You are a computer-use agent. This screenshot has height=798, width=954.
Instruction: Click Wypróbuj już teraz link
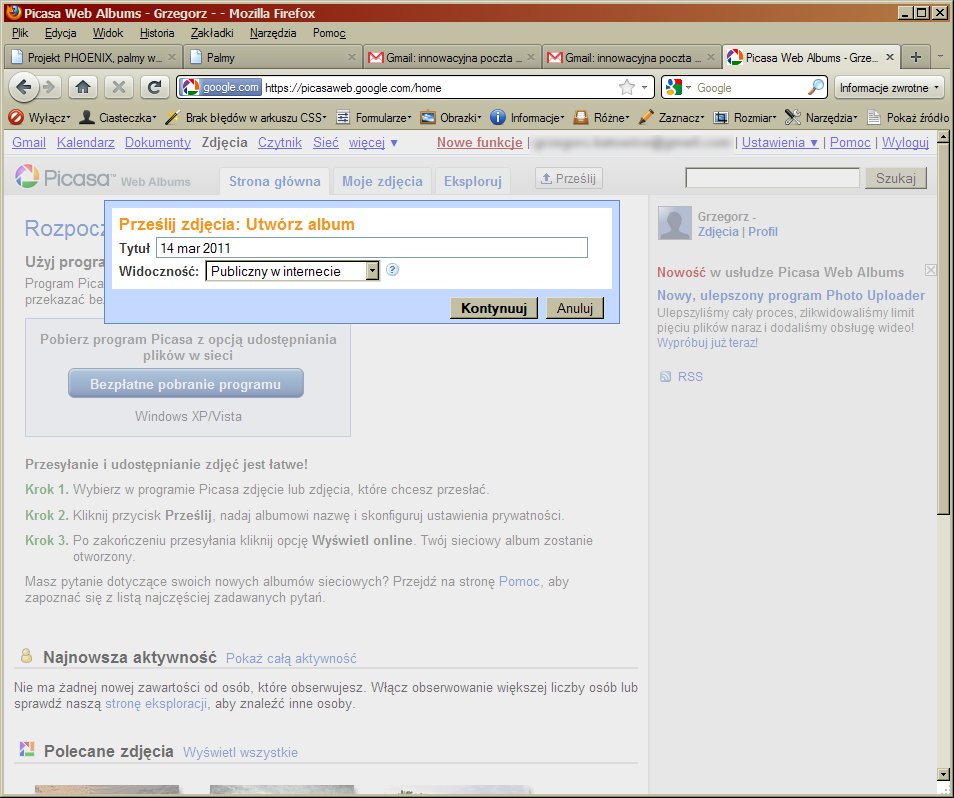[x=707, y=343]
